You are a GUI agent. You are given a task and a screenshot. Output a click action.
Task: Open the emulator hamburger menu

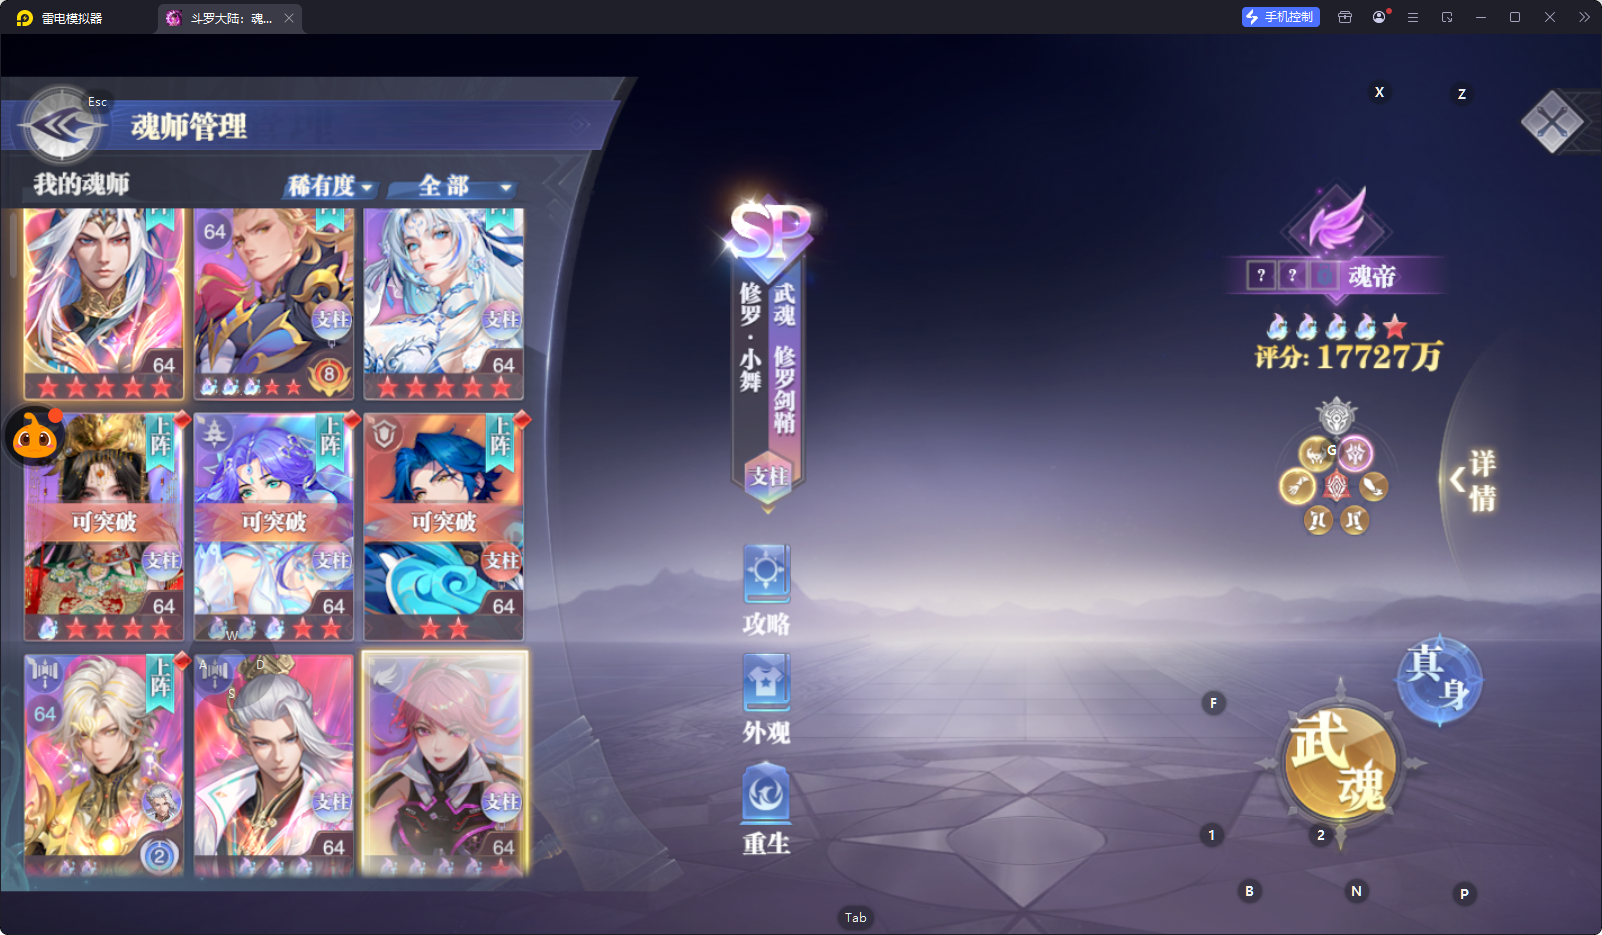click(1413, 17)
